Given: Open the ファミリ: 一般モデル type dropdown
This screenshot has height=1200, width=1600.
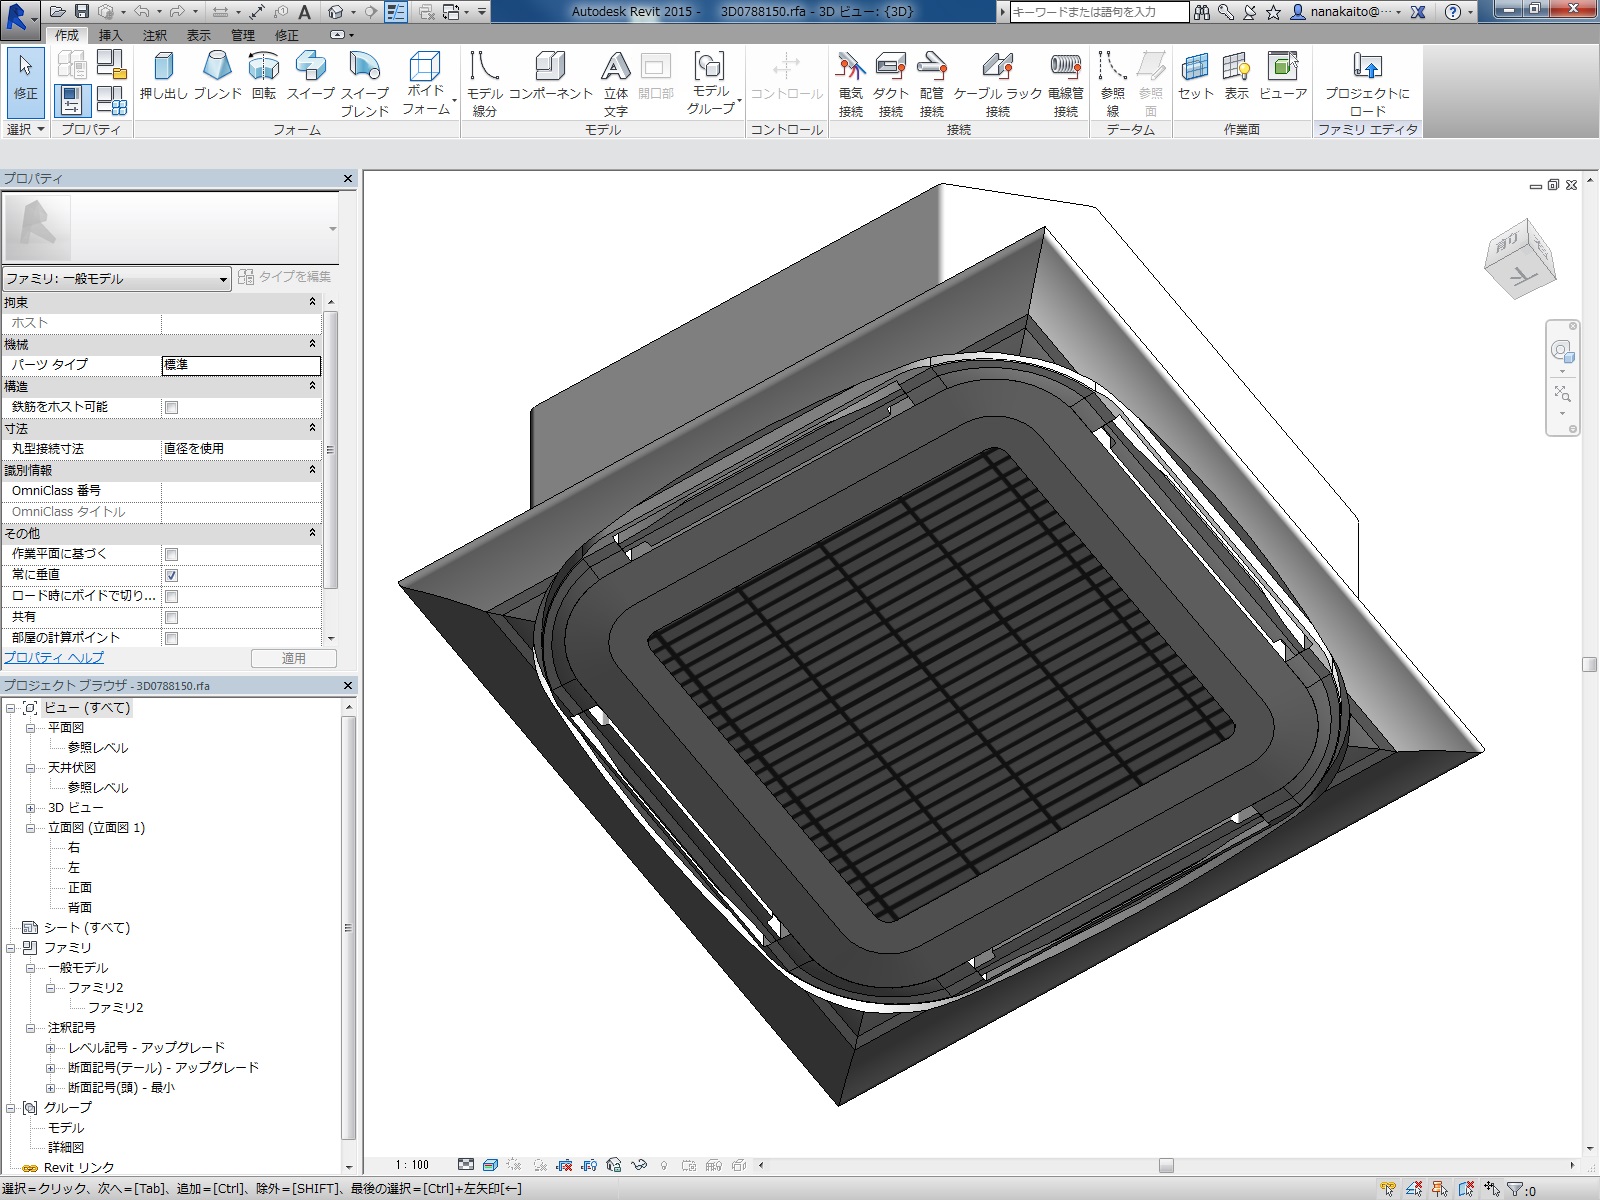Looking at the screenshot, I should point(223,279).
